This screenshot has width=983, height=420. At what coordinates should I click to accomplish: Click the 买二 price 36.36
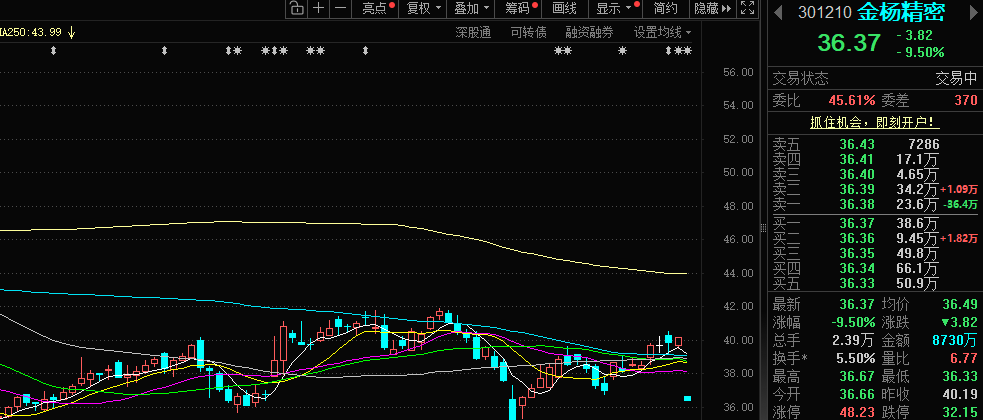pyautogui.click(x=856, y=238)
